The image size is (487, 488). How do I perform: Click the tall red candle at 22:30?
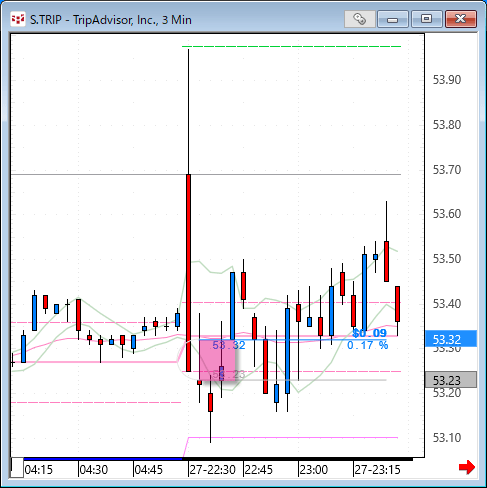(x=188, y=273)
